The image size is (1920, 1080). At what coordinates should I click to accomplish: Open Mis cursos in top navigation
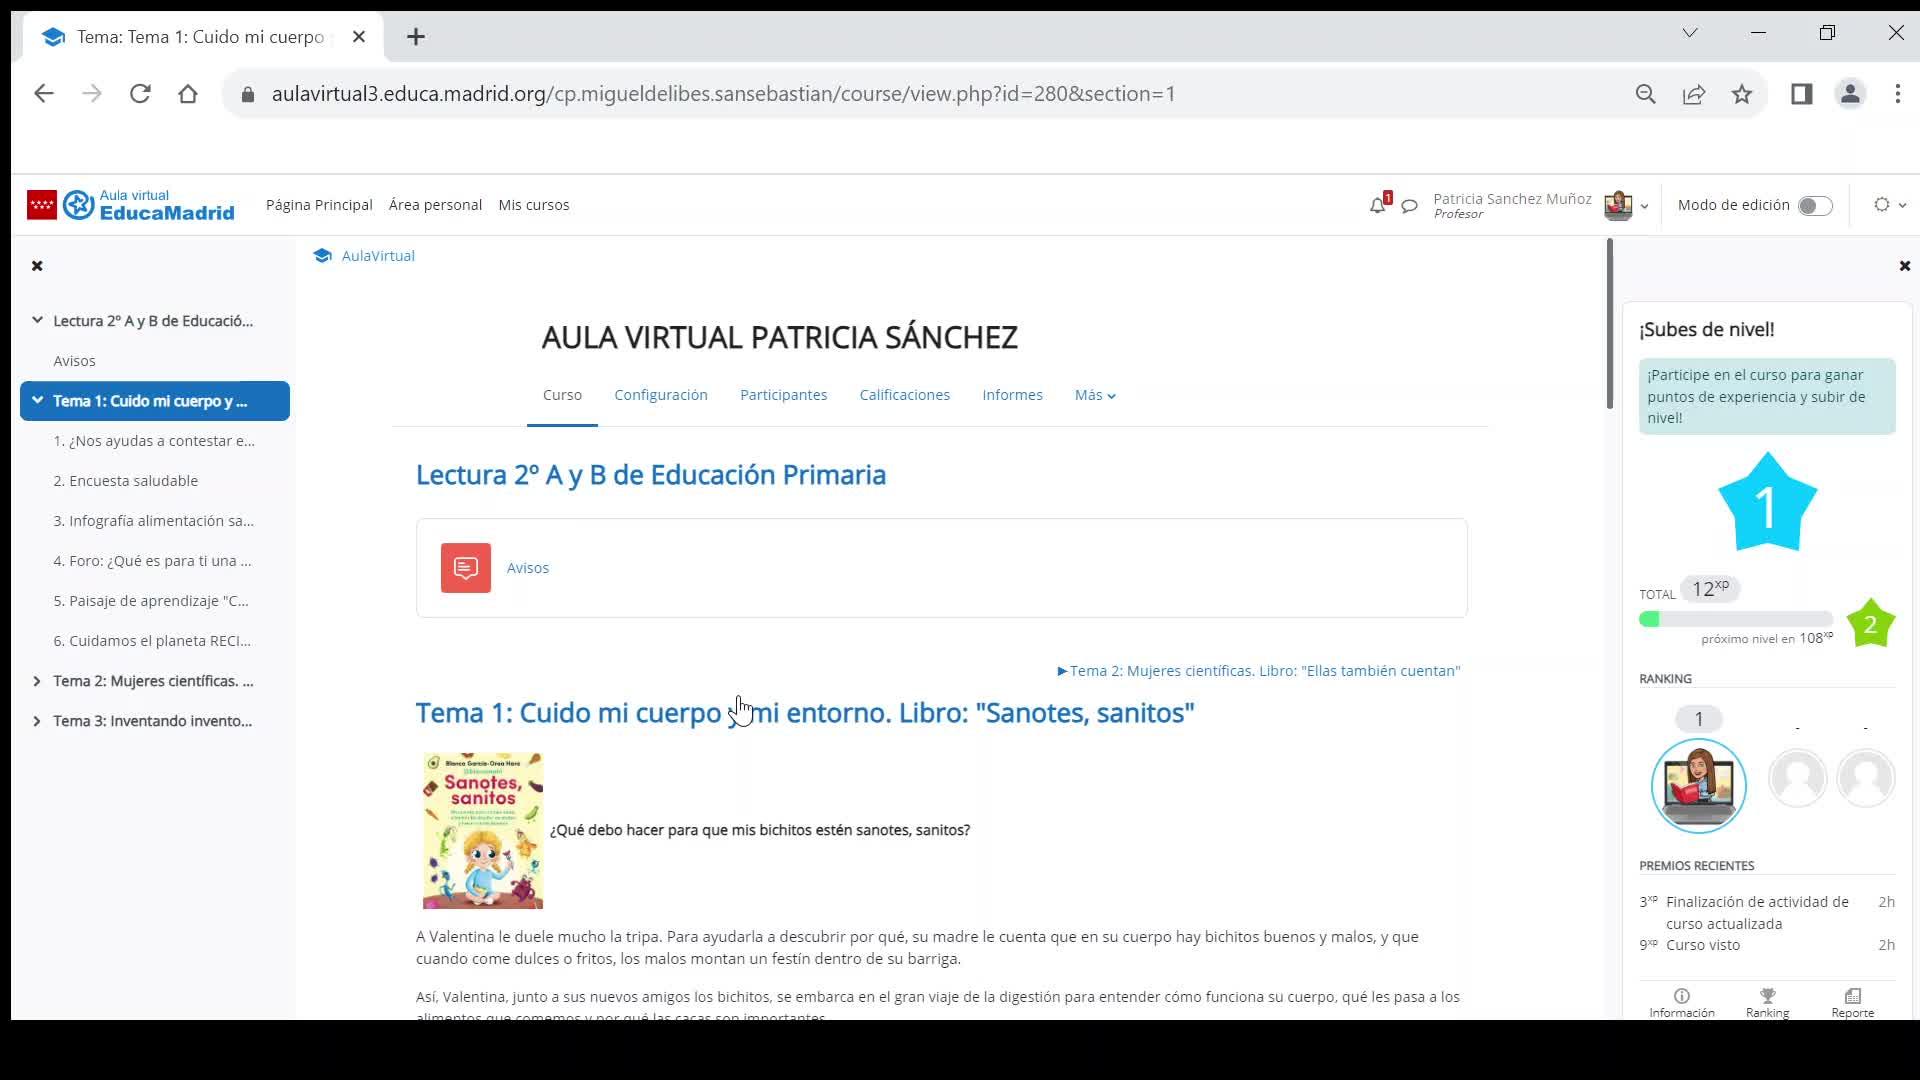(x=534, y=205)
